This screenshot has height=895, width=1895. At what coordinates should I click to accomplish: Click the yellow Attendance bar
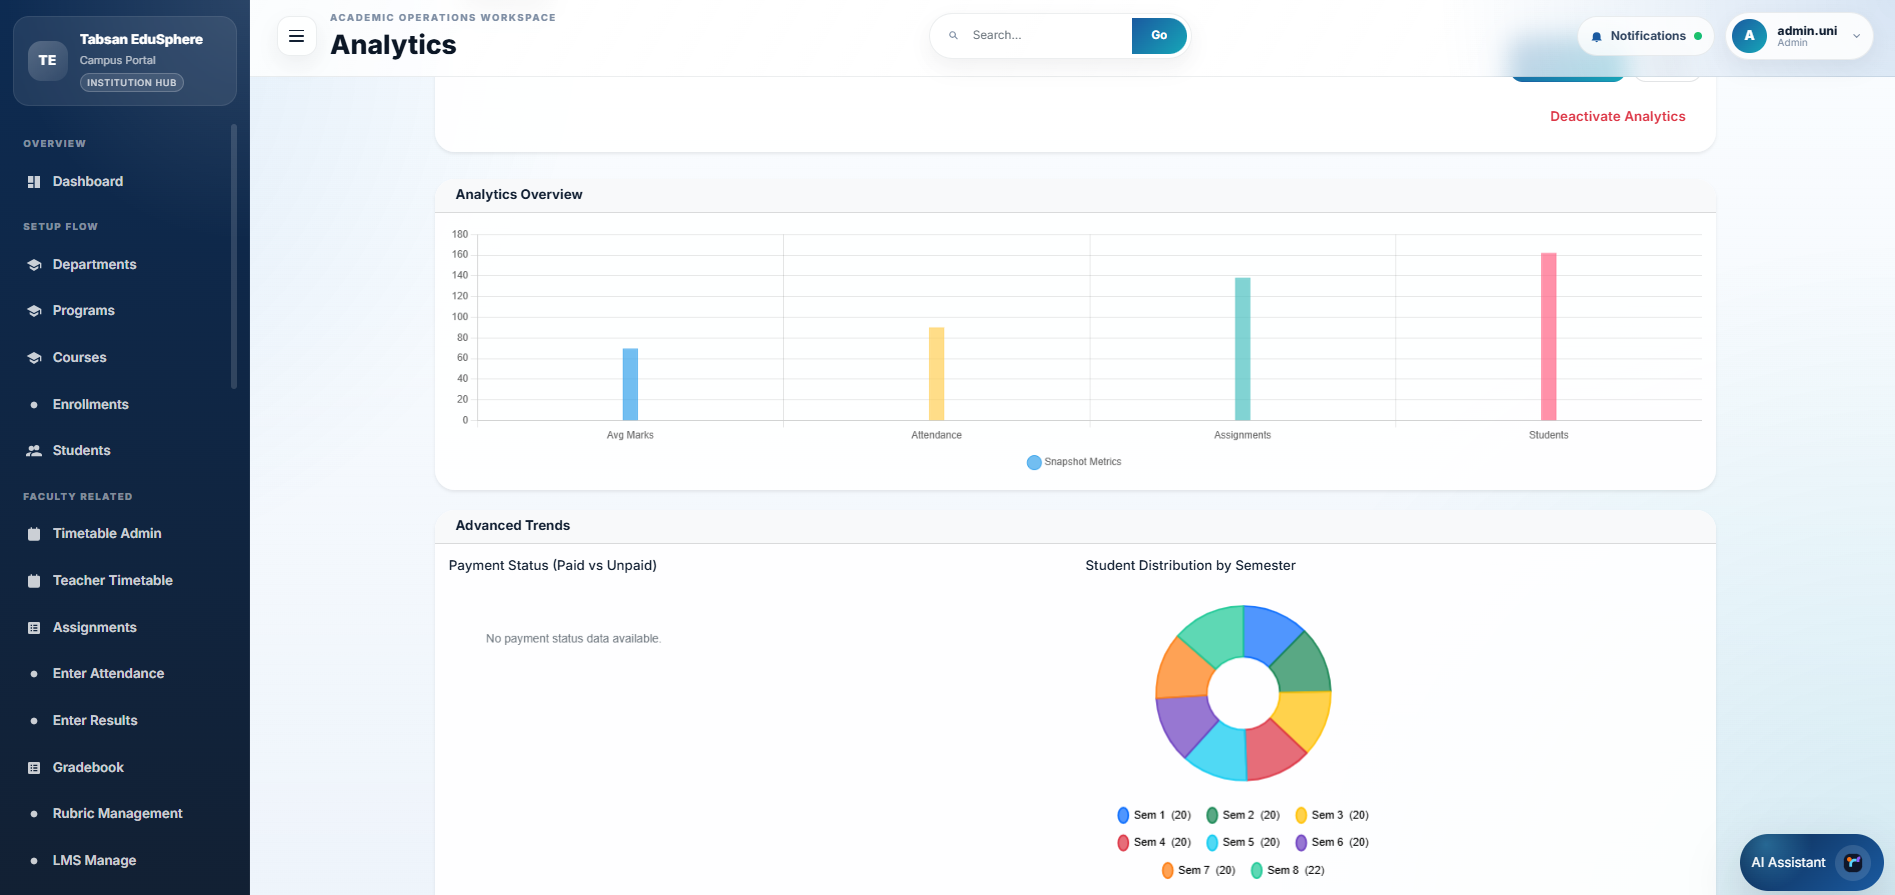coord(936,374)
